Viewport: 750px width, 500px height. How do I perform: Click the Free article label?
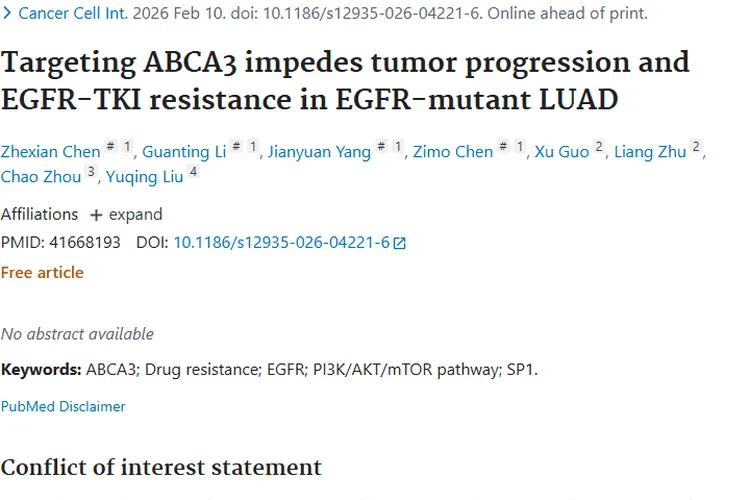point(42,272)
